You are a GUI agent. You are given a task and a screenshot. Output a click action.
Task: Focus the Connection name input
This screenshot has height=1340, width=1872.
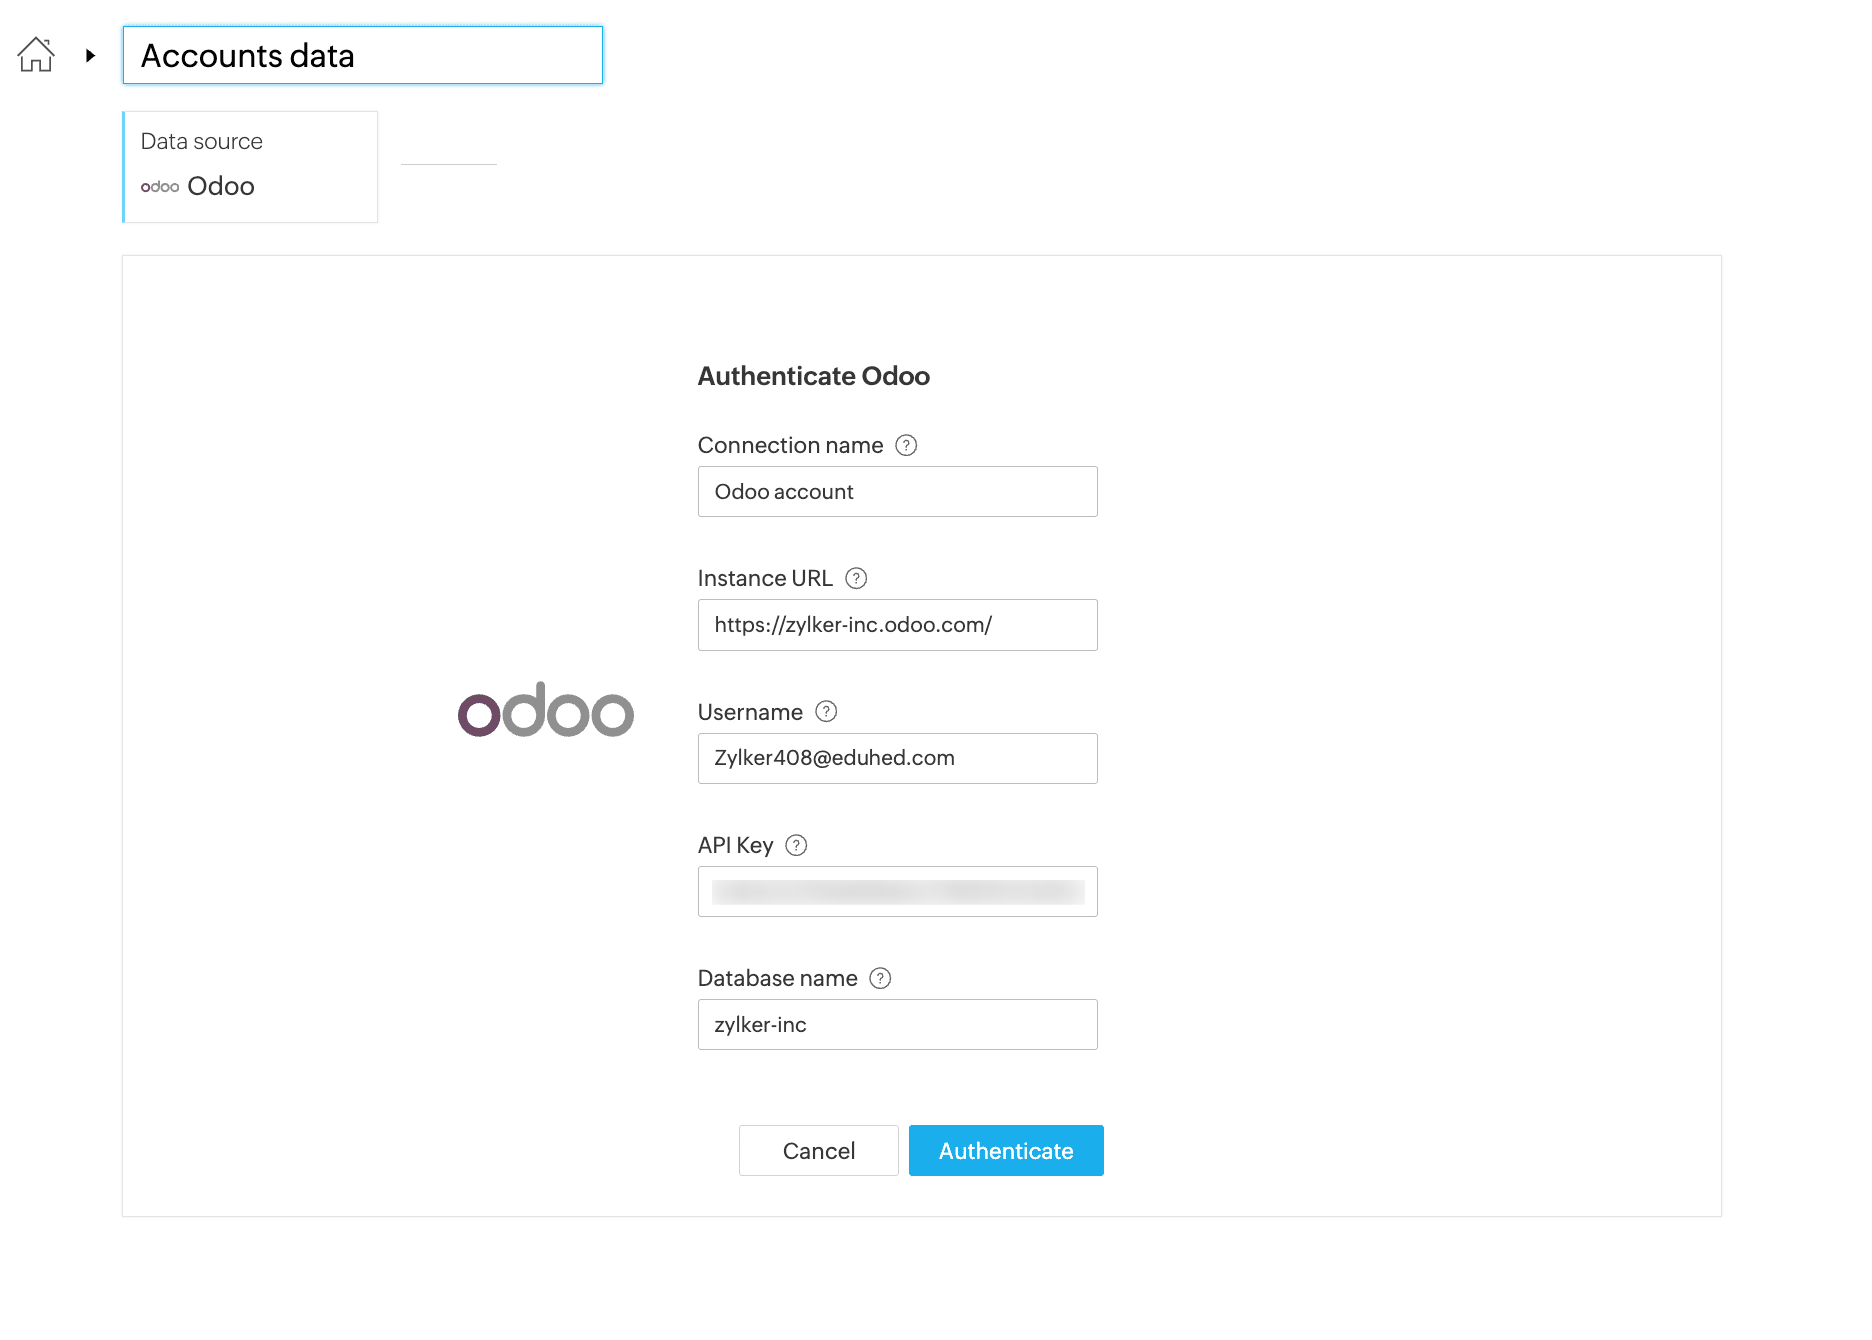click(897, 492)
